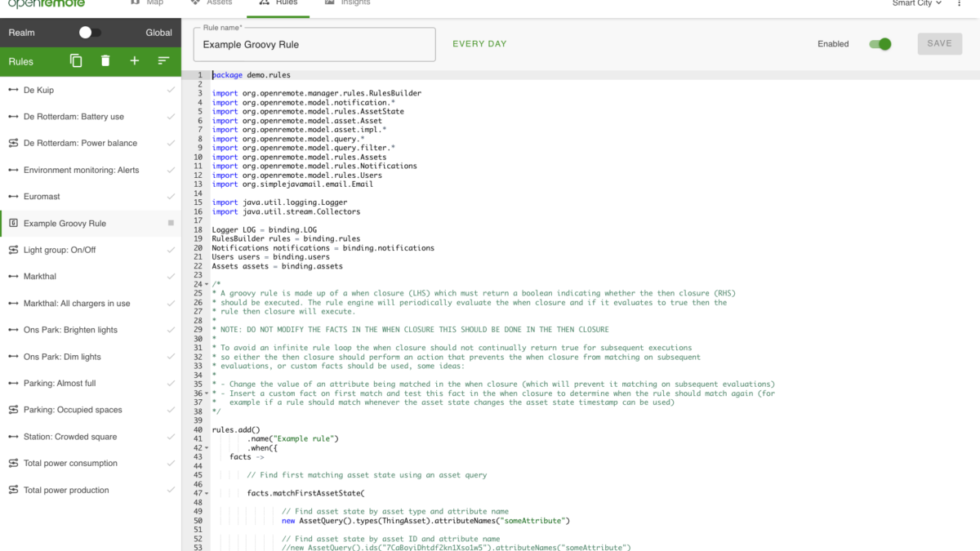
Task: Click the OpenRemote logo
Action: (50, 4)
